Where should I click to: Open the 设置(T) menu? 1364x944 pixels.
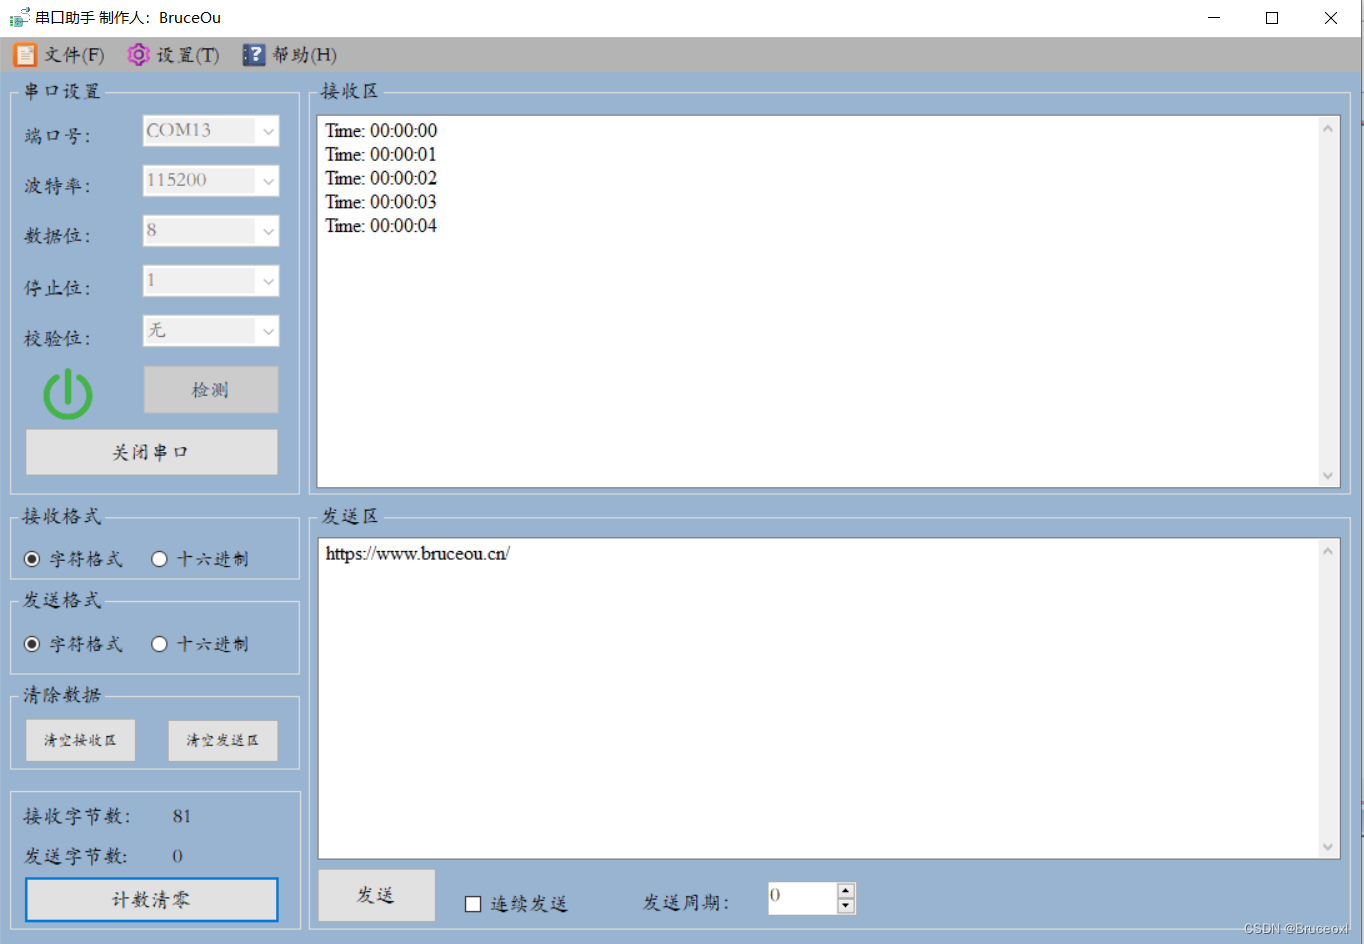pyautogui.click(x=174, y=55)
